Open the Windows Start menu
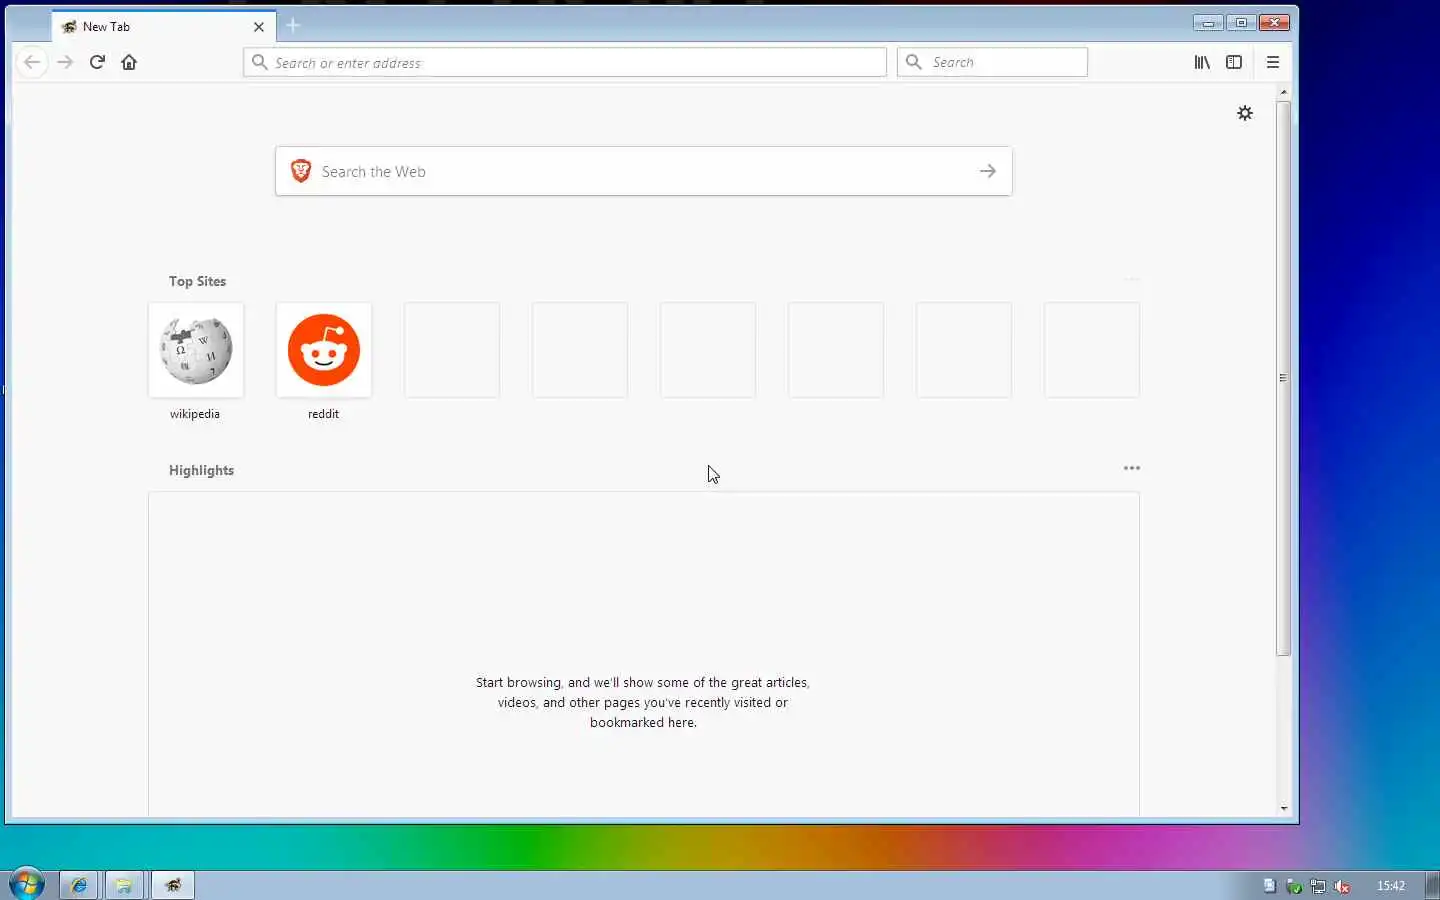The image size is (1440, 900). 27,884
